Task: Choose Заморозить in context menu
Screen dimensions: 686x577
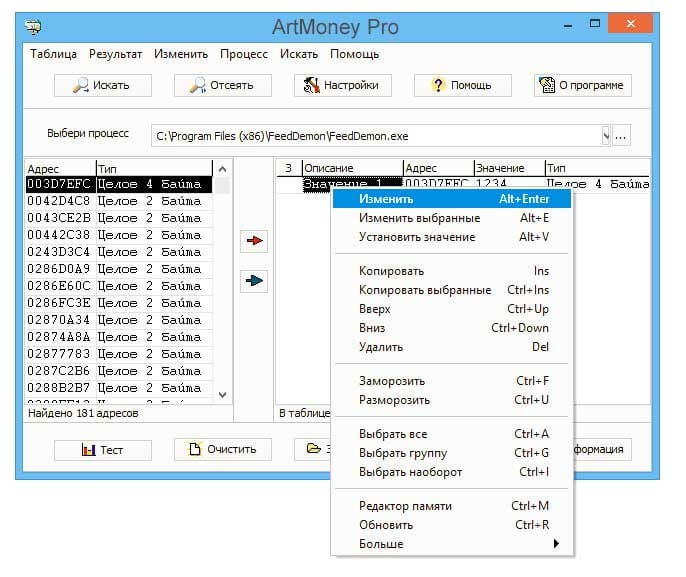Action: pyautogui.click(x=452, y=381)
